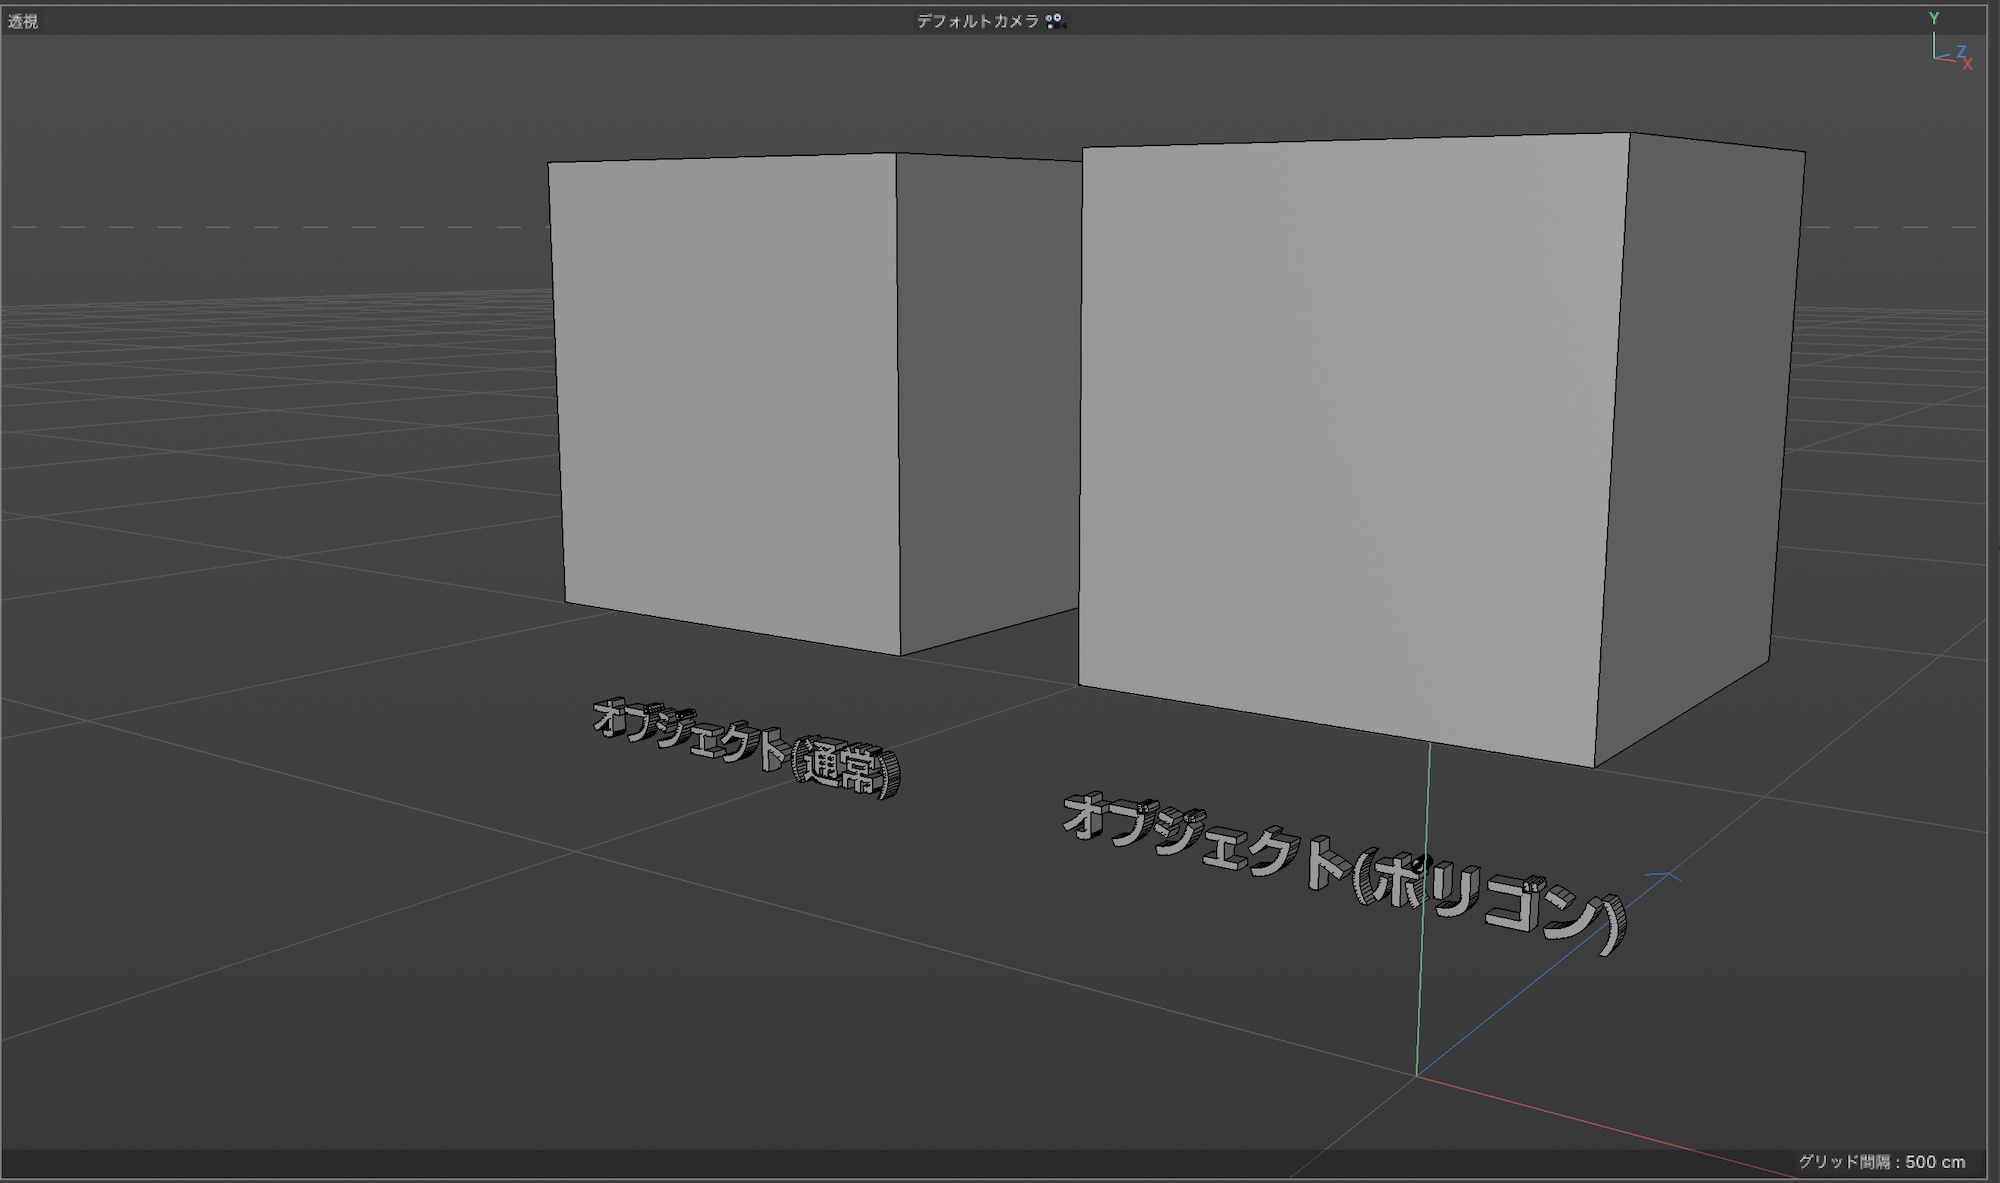Click the red X letter in gizmo

pyautogui.click(x=1967, y=64)
